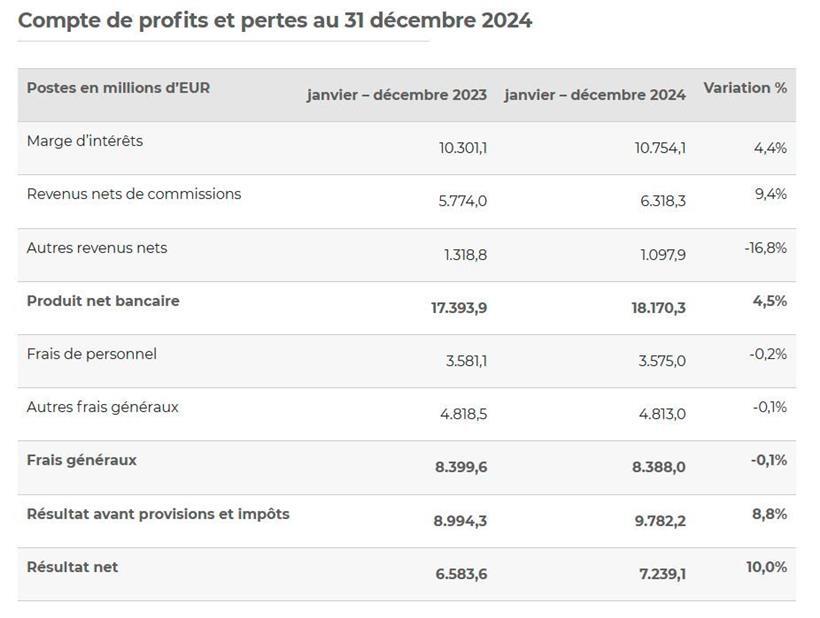Select 'Résultat avant provisions et impôts' label
820x618 pixels.
click(x=158, y=514)
